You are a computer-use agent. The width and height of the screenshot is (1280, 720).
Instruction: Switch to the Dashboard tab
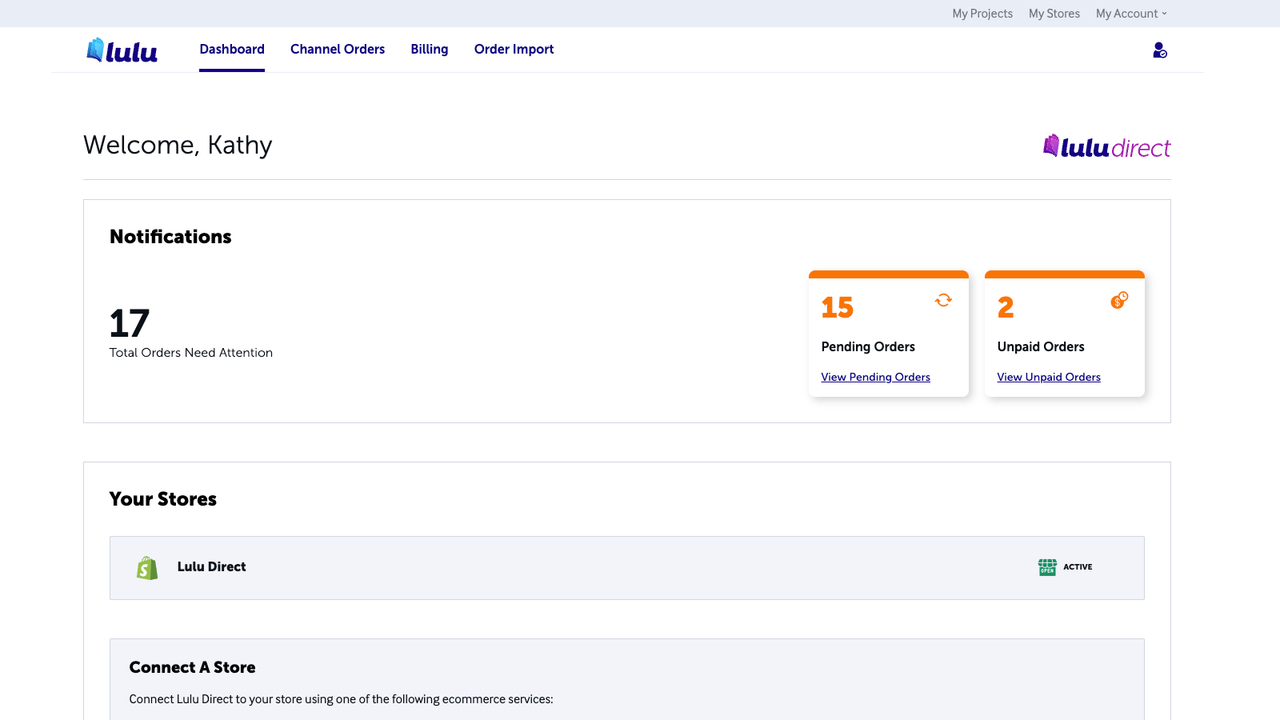232,49
